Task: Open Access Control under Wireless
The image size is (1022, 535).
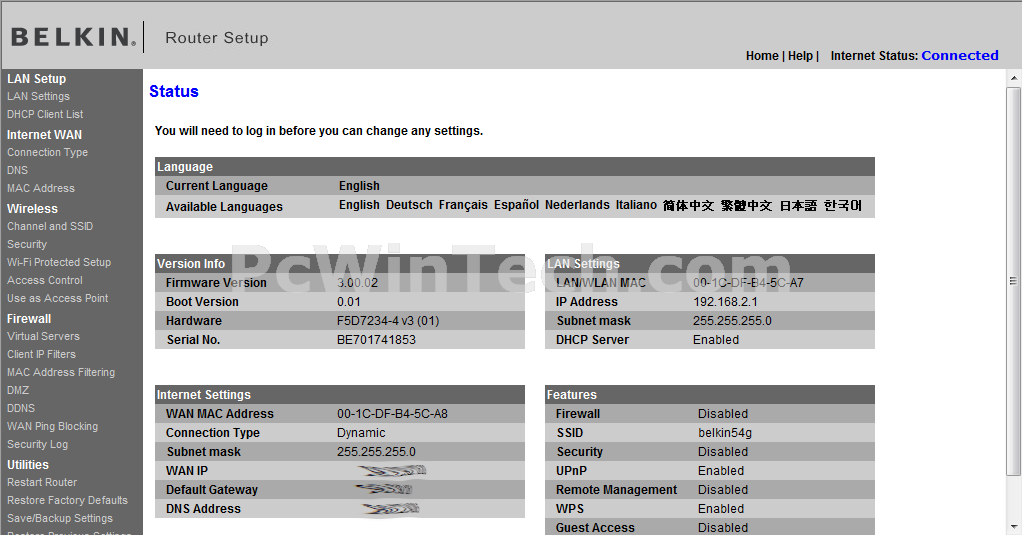Action: (44, 280)
